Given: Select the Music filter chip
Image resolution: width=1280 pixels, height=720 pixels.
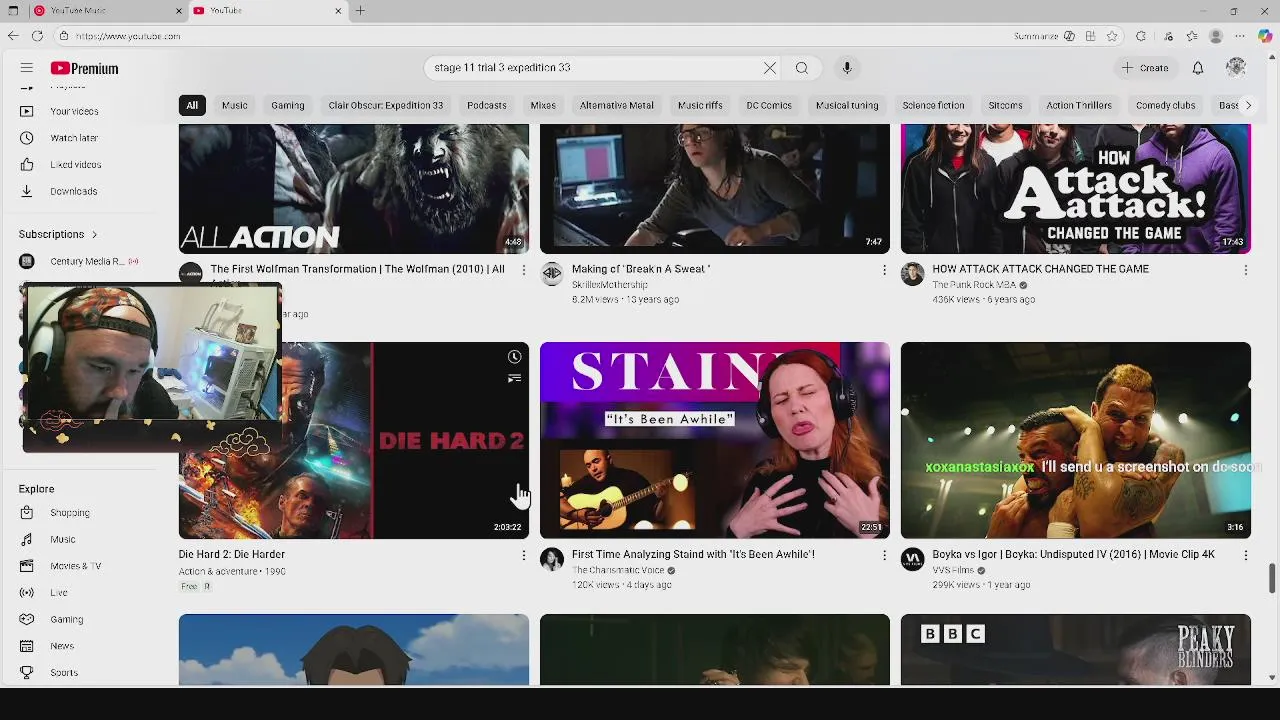Looking at the screenshot, I should coord(235,105).
